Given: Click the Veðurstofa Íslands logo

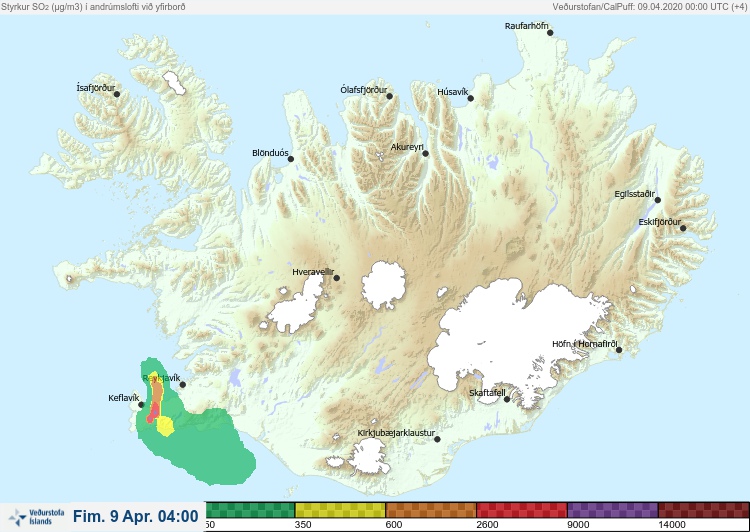Looking at the screenshot, I should (x=36, y=517).
